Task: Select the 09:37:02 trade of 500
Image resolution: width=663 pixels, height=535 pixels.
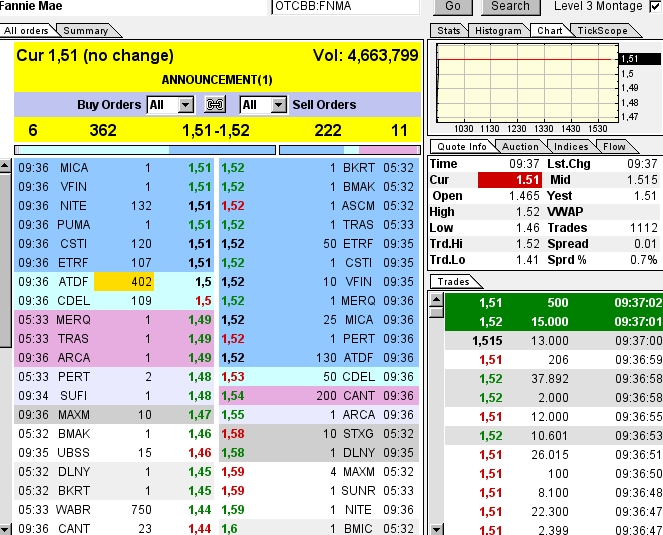Action: click(554, 303)
